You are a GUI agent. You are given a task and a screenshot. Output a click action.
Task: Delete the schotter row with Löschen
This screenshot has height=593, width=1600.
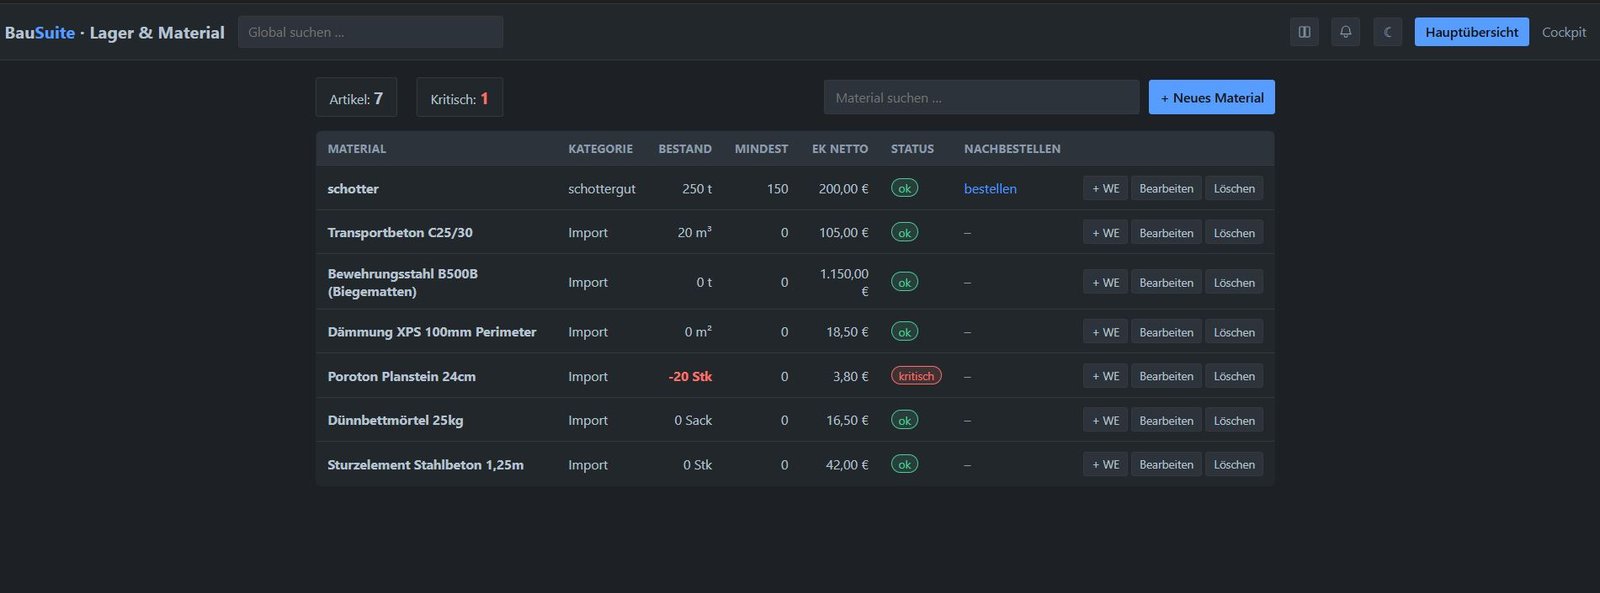1234,189
